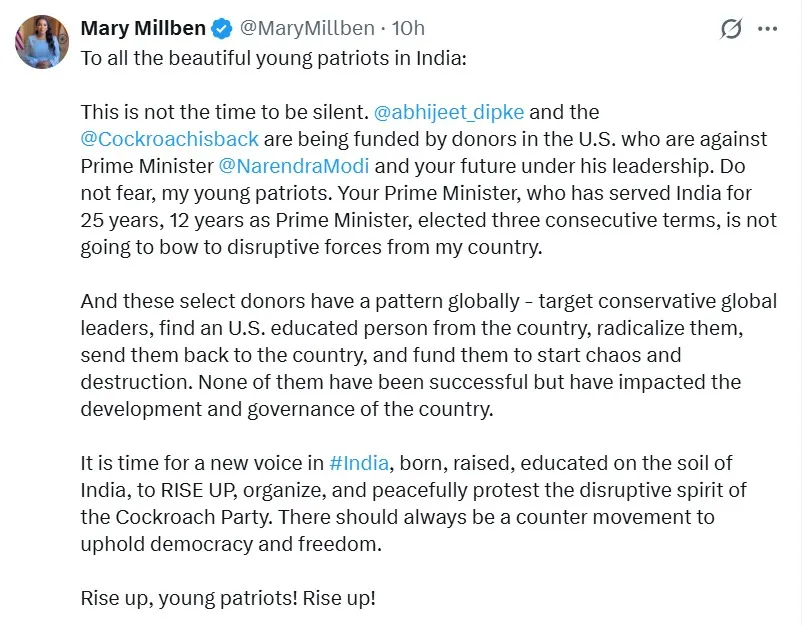The image size is (802, 625).
Task: Click the text 'uphold democracy and freedom'
Action: pos(231,544)
